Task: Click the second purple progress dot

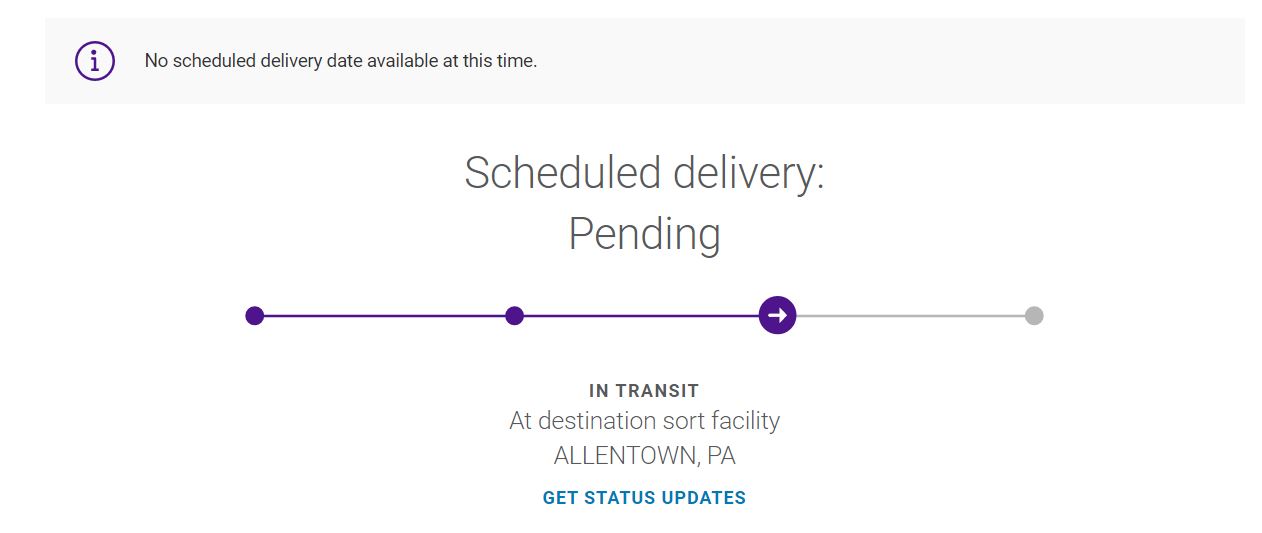Action: point(515,316)
